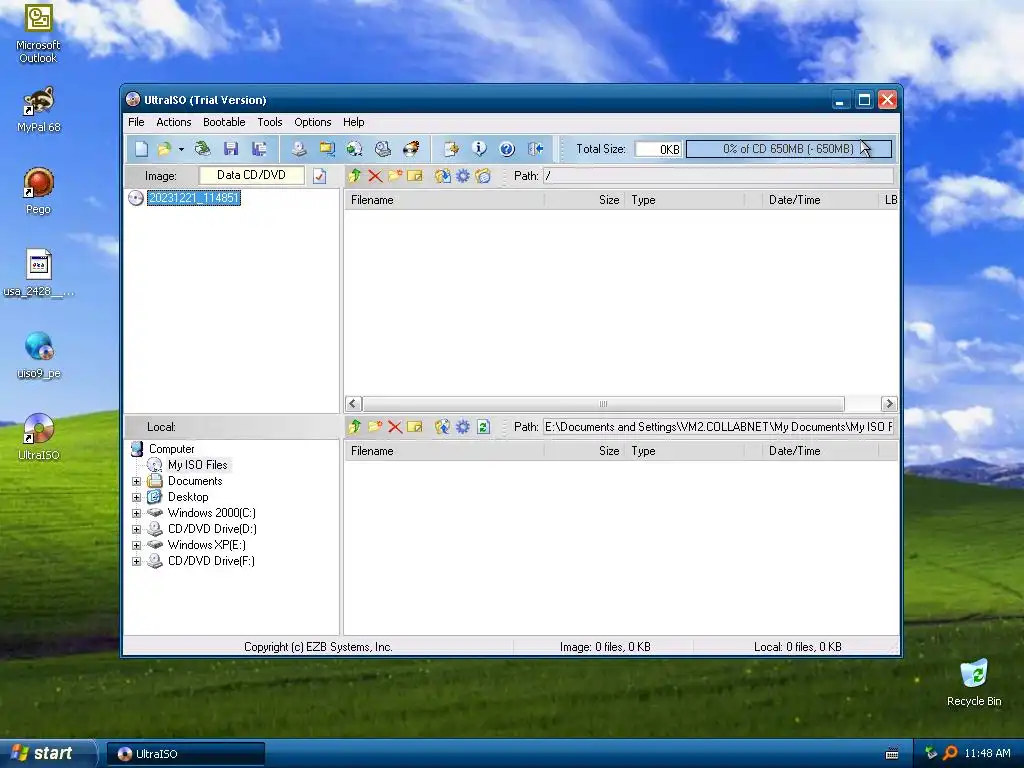Expand the CD/DVD Drive(D:) tree node

point(136,530)
